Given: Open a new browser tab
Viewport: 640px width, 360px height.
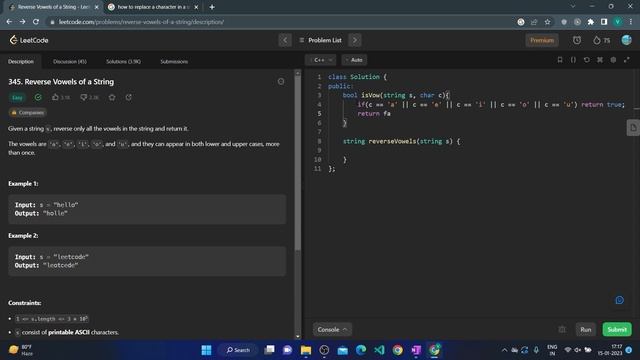Looking at the screenshot, I should pos(212,7).
